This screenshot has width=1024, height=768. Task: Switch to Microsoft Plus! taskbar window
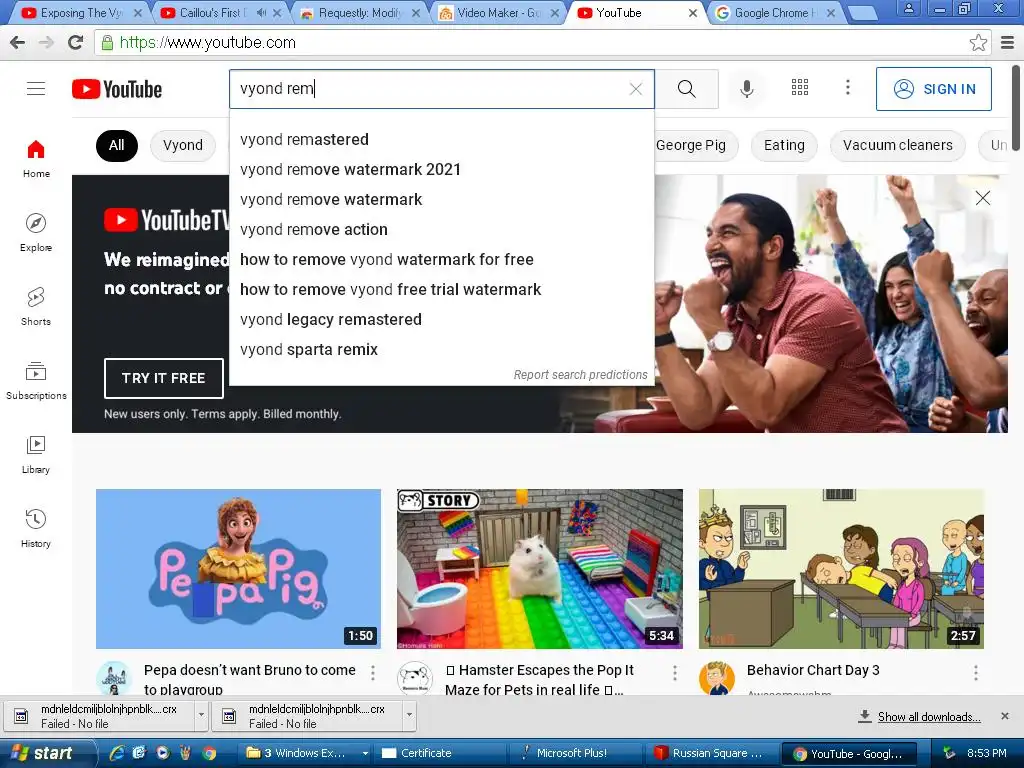click(575, 753)
